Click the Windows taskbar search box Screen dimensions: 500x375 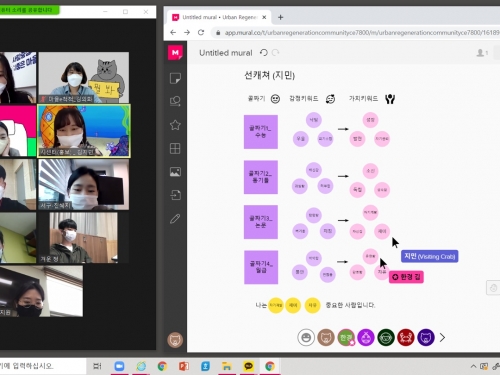coord(43,366)
